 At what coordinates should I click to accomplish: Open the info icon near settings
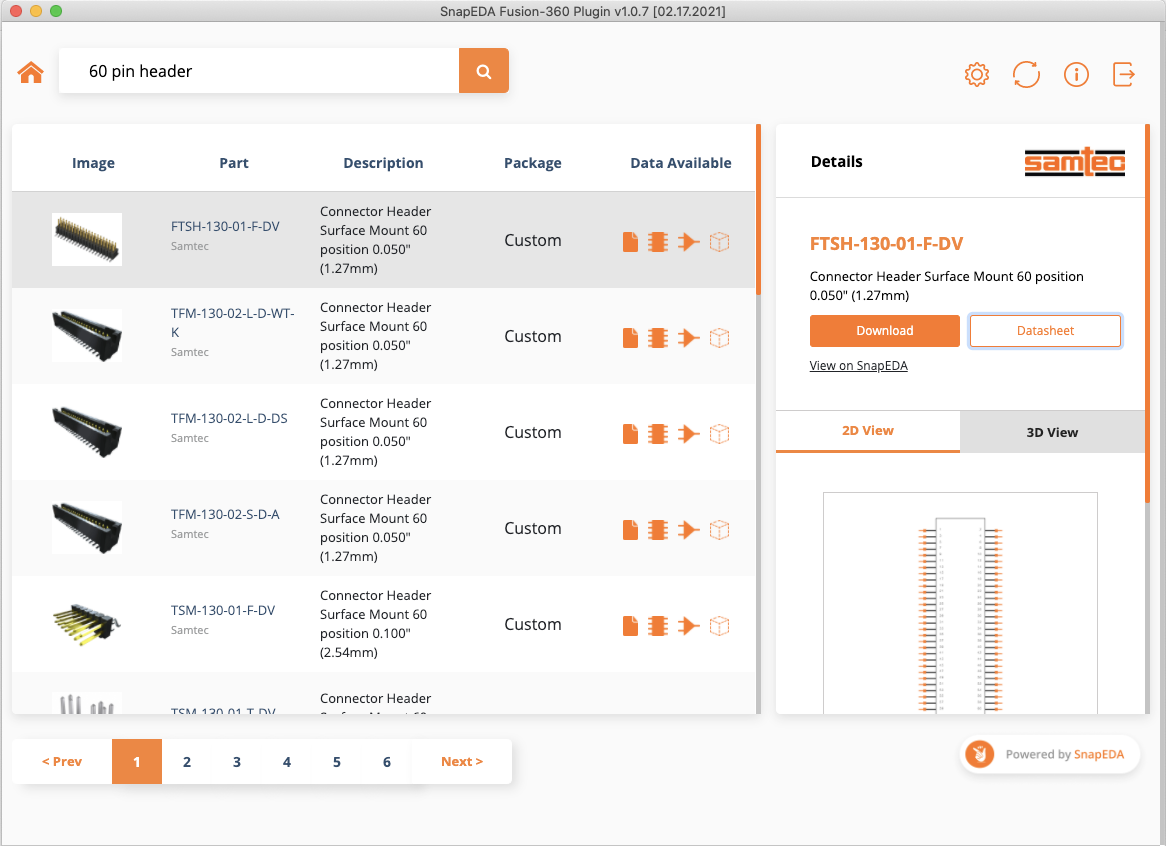(x=1076, y=73)
